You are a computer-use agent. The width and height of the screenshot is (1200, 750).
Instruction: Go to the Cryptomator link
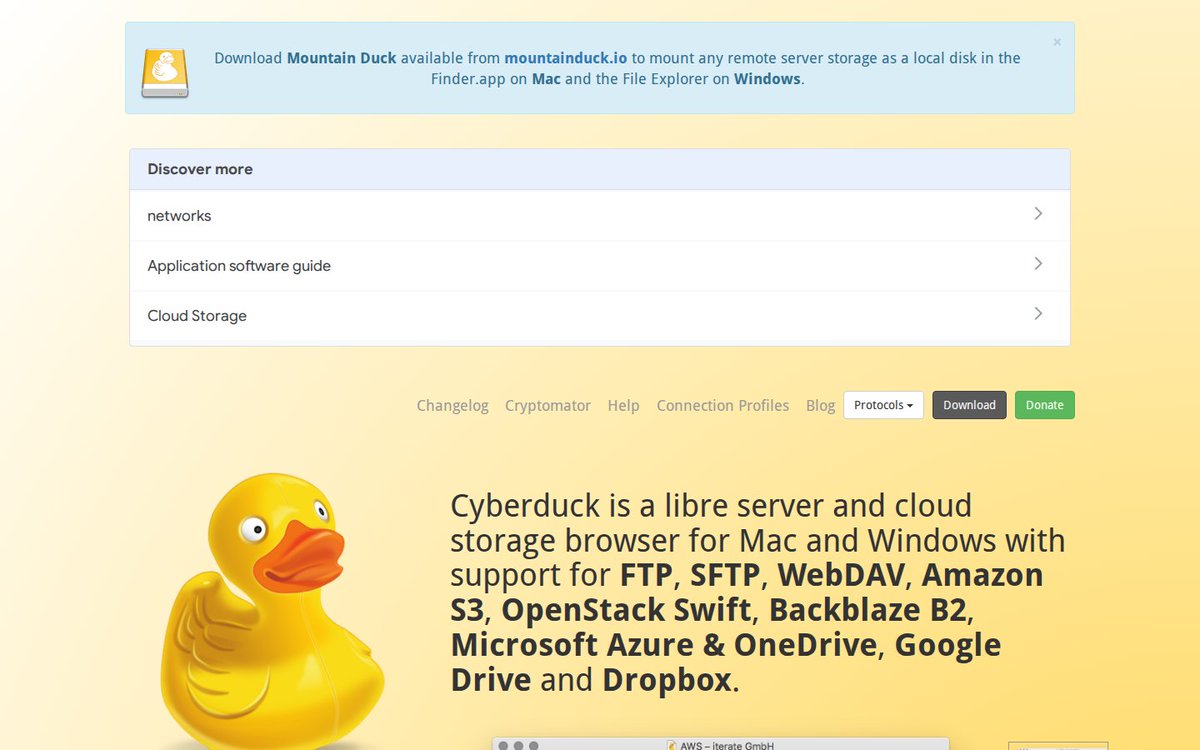pyautogui.click(x=548, y=405)
